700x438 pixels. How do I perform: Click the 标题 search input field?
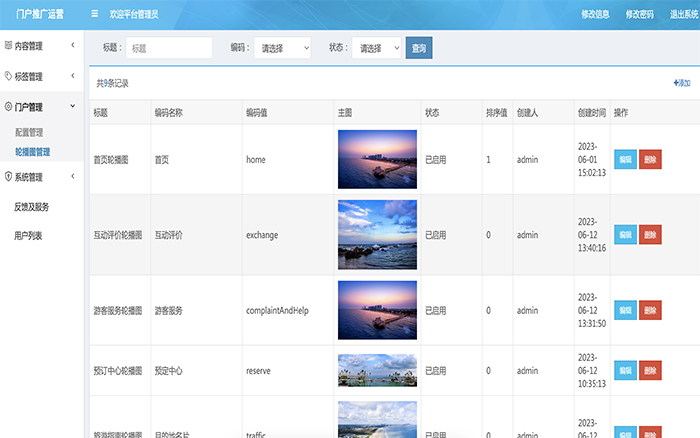(169, 48)
